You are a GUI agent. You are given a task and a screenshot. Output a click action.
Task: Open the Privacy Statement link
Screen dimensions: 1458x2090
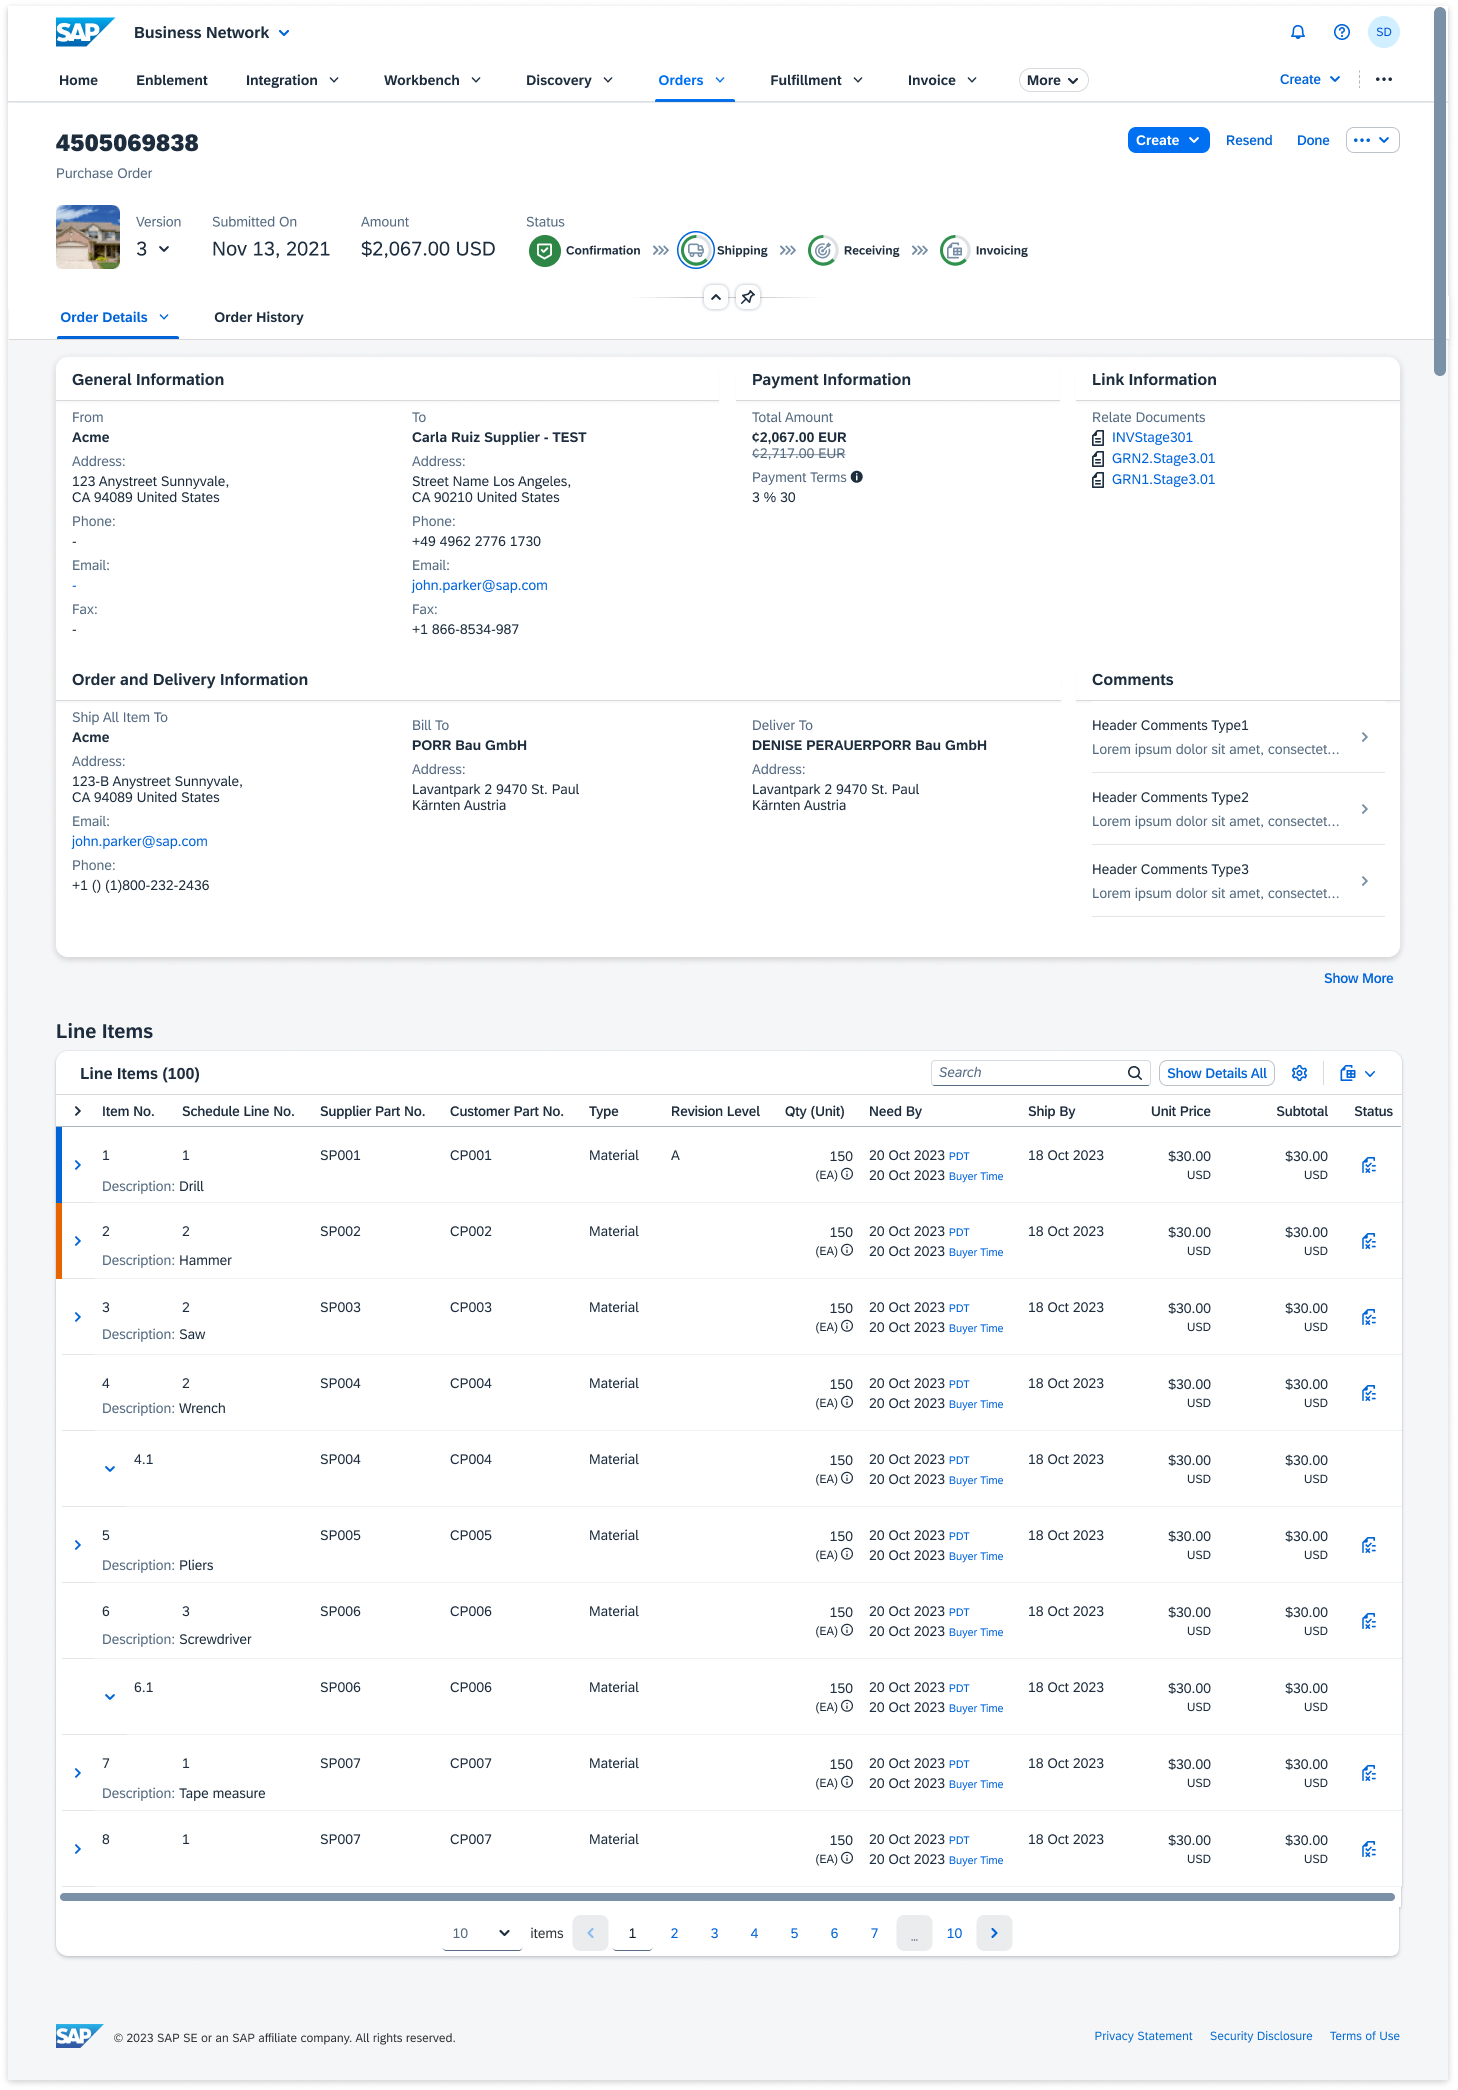point(1143,2036)
